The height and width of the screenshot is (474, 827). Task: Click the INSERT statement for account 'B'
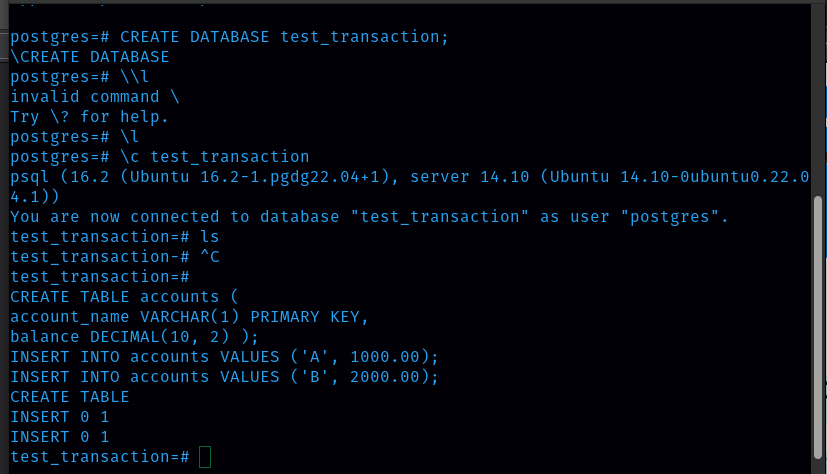[225, 377]
